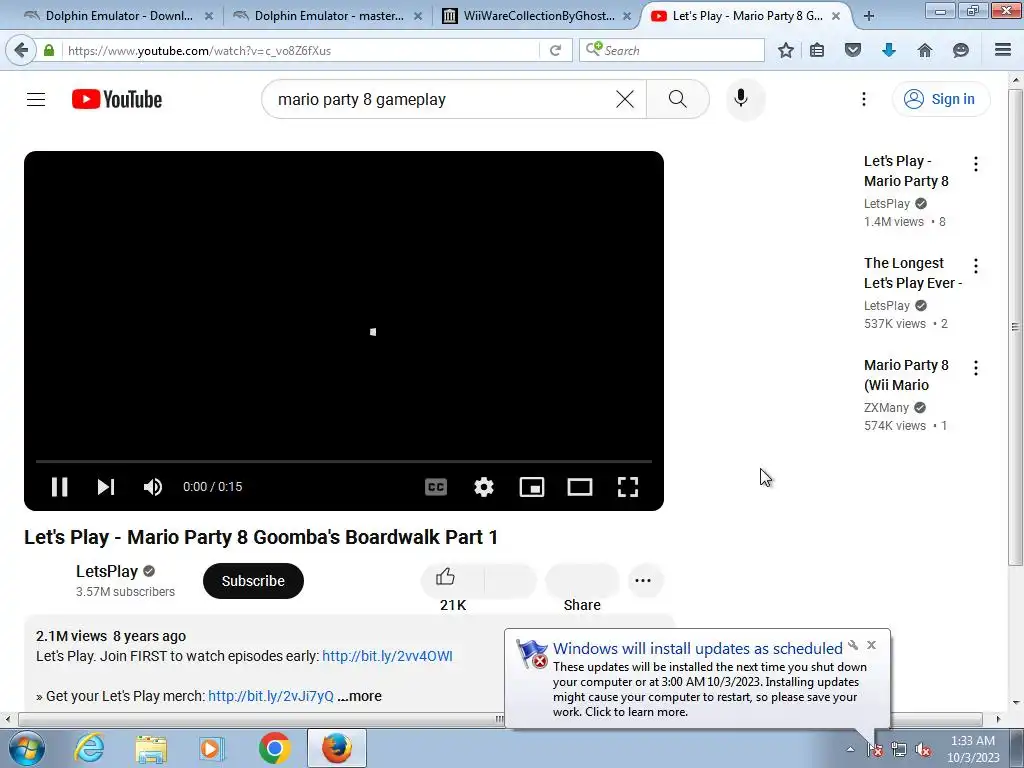The width and height of the screenshot is (1024, 768).
Task: Reload the page
Action: pos(556,50)
